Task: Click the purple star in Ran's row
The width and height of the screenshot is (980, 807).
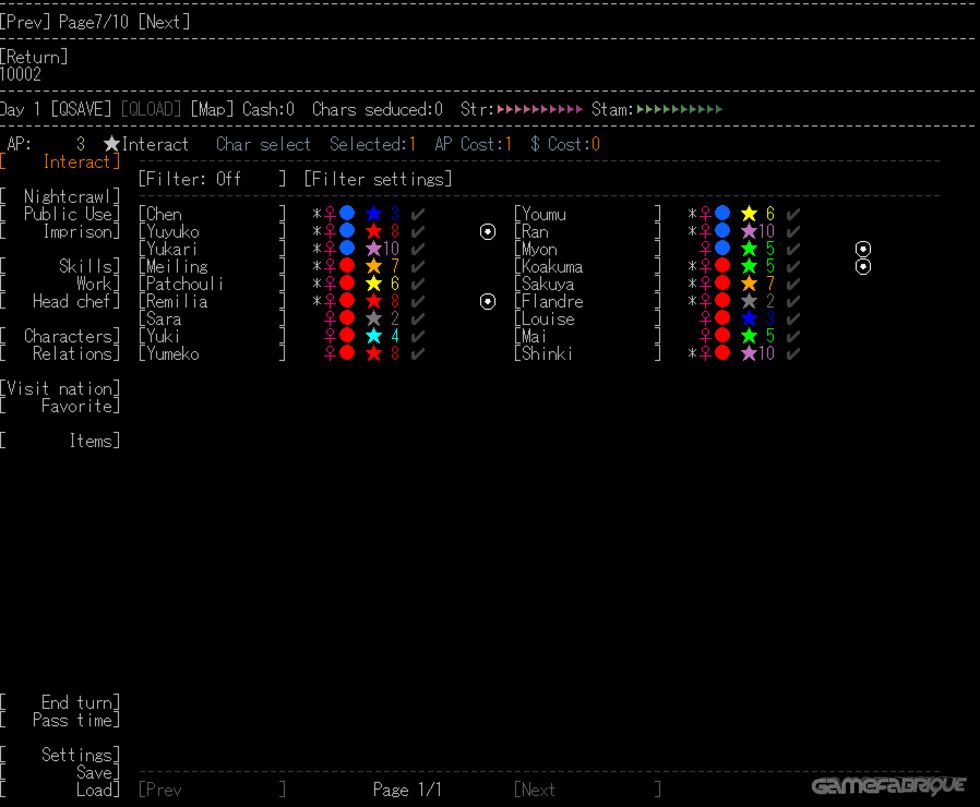Action: [749, 231]
